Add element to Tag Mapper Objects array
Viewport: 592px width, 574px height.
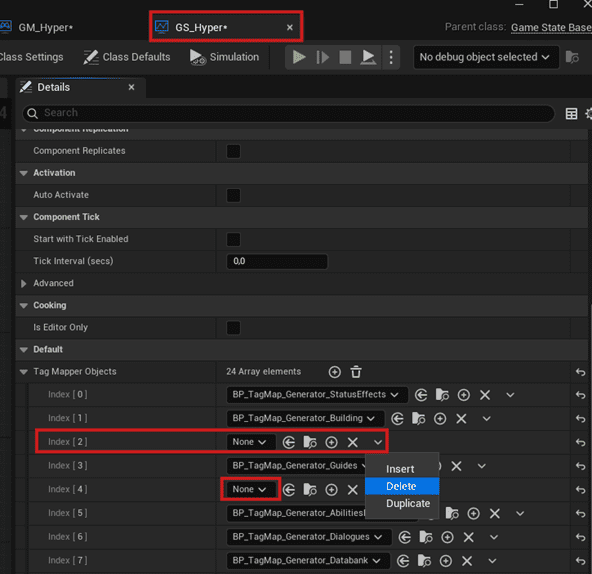point(335,372)
